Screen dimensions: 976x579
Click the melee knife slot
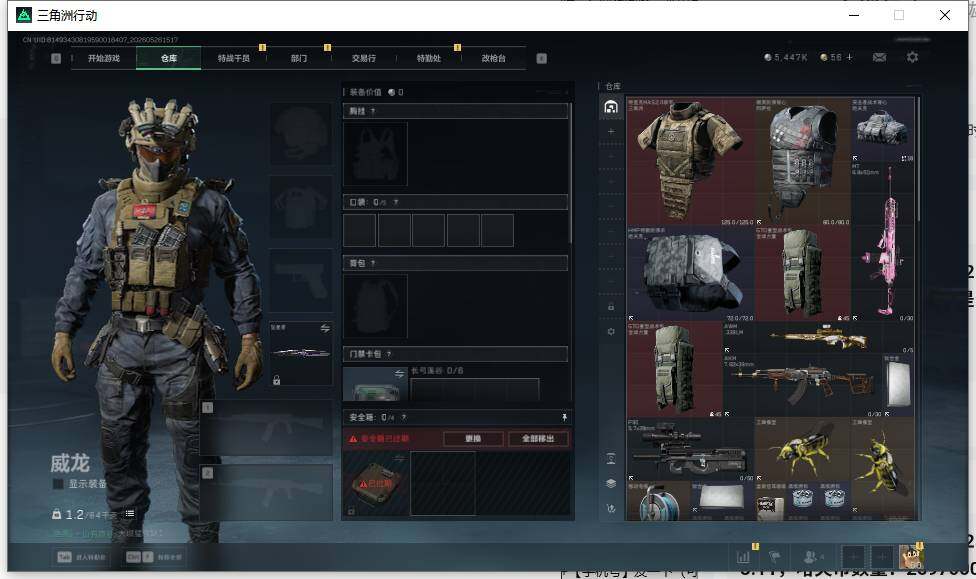tap(301, 353)
